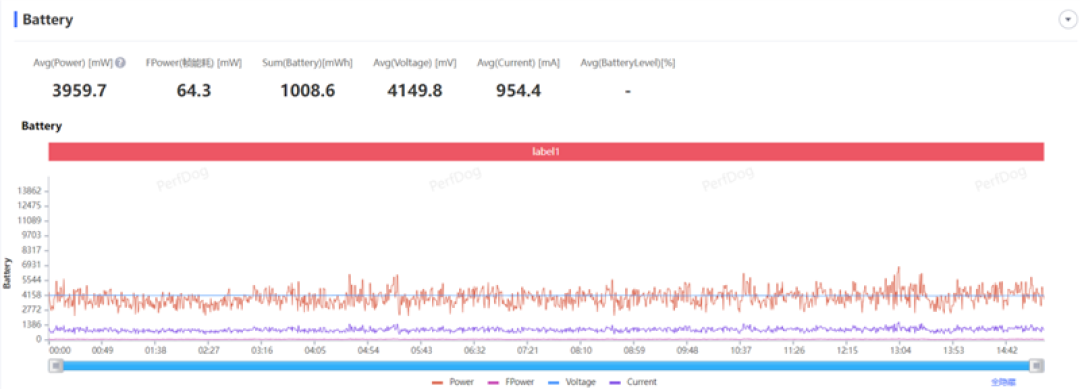Click the FPower value 64.3
1080x389 pixels.
(193, 90)
